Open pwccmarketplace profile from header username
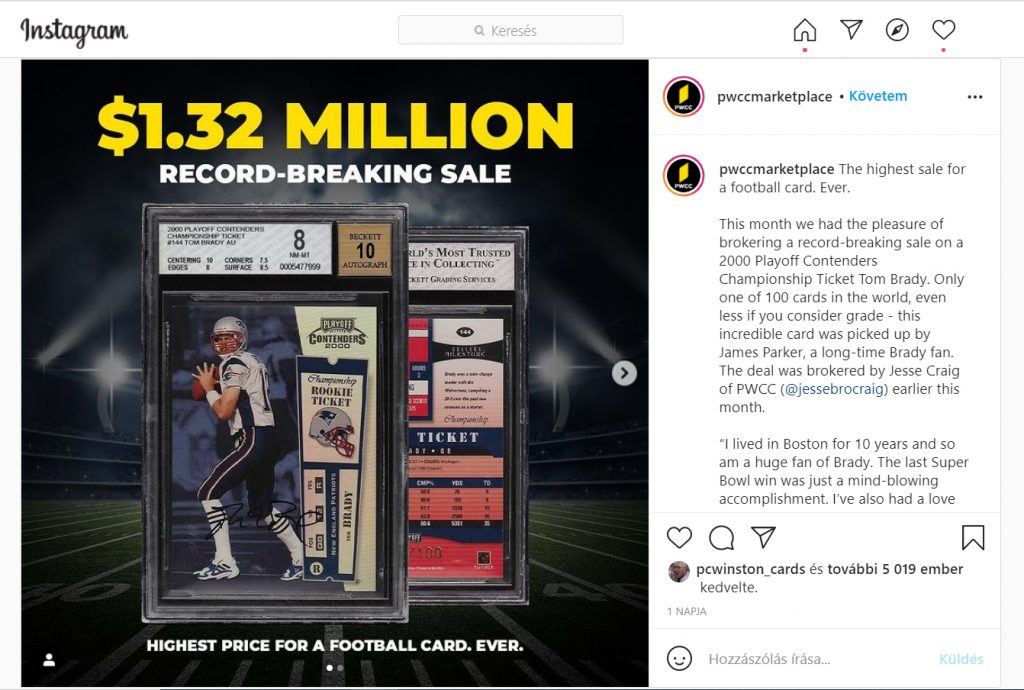 [775, 97]
